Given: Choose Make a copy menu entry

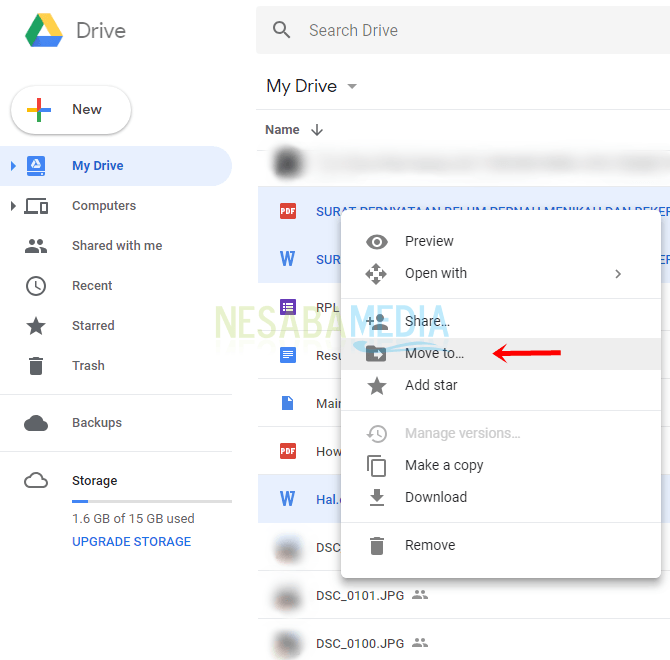Looking at the screenshot, I should [501, 465].
